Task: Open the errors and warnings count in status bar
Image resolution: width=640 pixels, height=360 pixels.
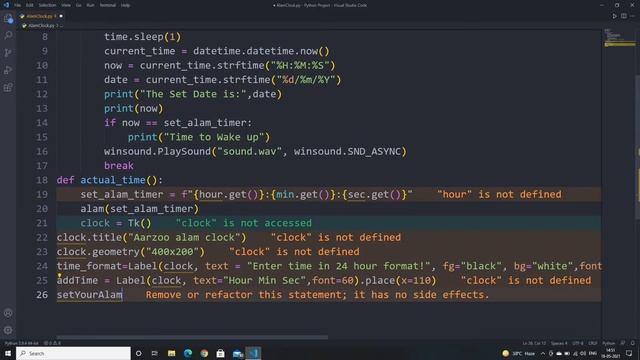Action: point(52,343)
